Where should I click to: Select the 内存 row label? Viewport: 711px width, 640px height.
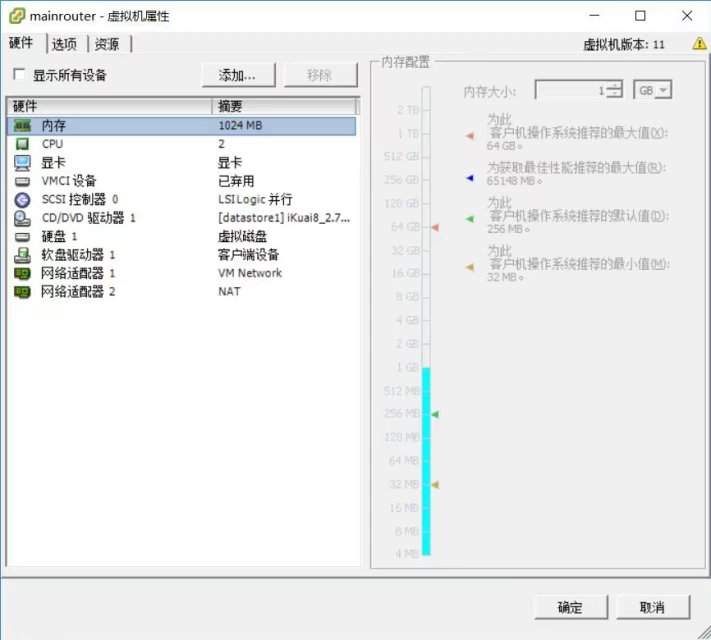click(x=54, y=126)
